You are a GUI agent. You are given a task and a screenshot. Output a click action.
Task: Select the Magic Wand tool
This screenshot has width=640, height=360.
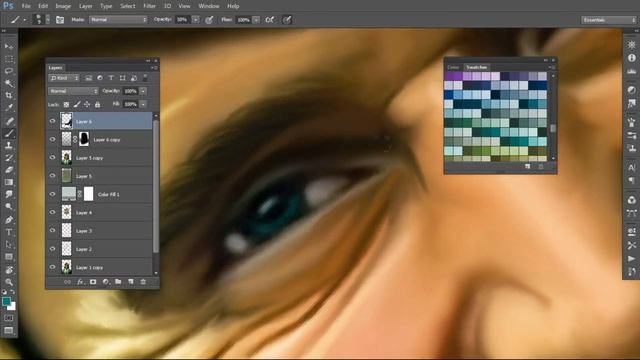point(9,83)
